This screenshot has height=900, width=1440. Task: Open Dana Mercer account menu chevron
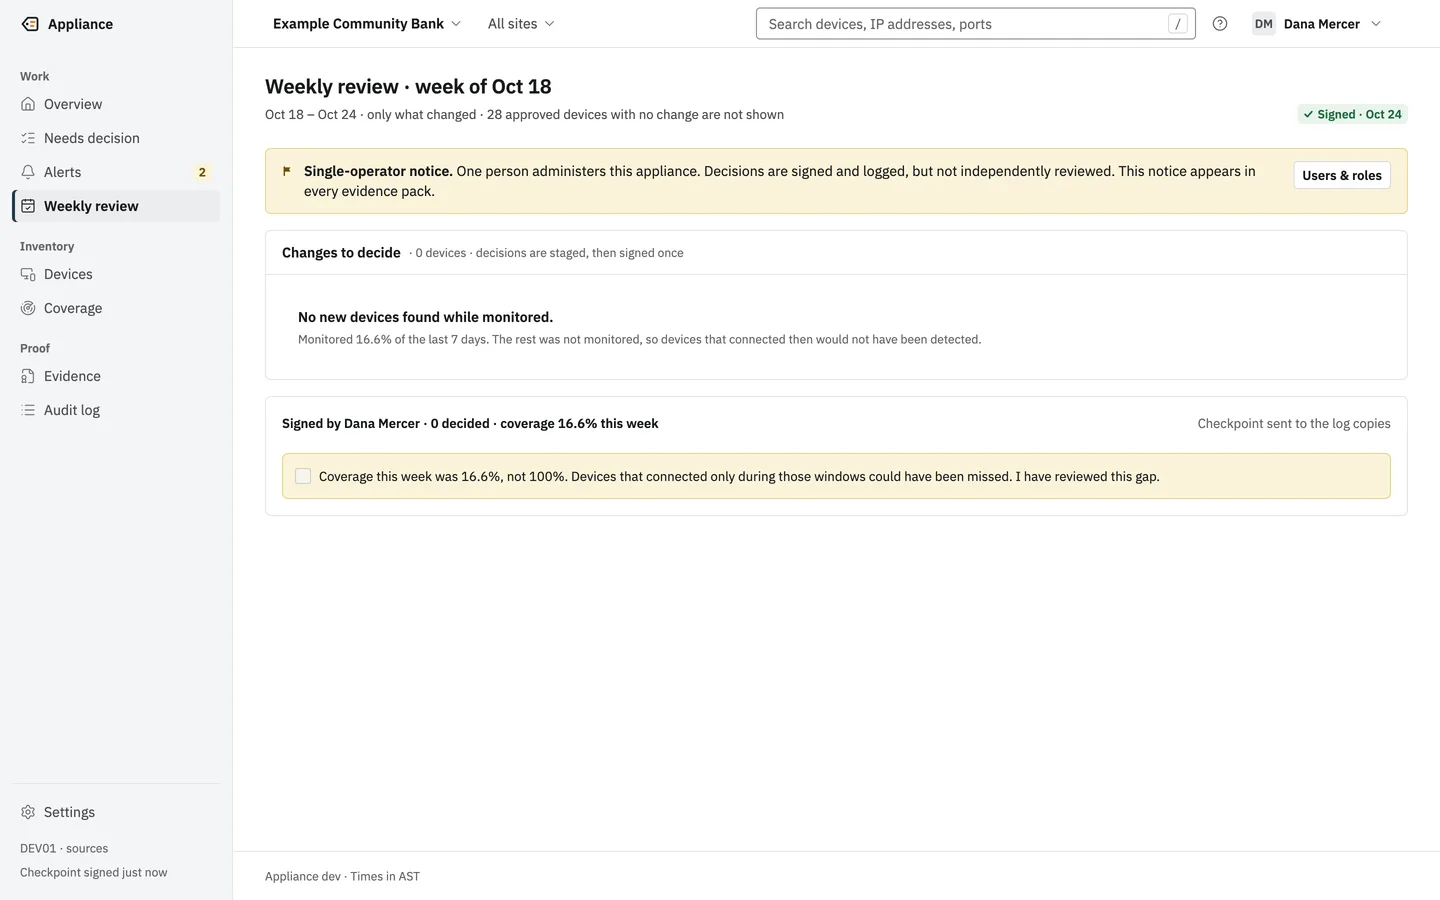tap(1376, 24)
